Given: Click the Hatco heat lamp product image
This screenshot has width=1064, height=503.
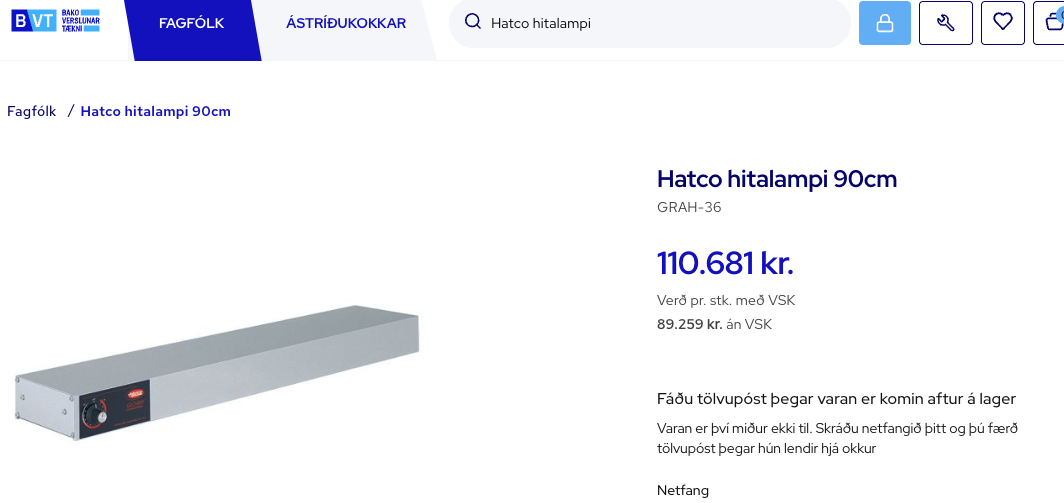Looking at the screenshot, I should [x=217, y=372].
